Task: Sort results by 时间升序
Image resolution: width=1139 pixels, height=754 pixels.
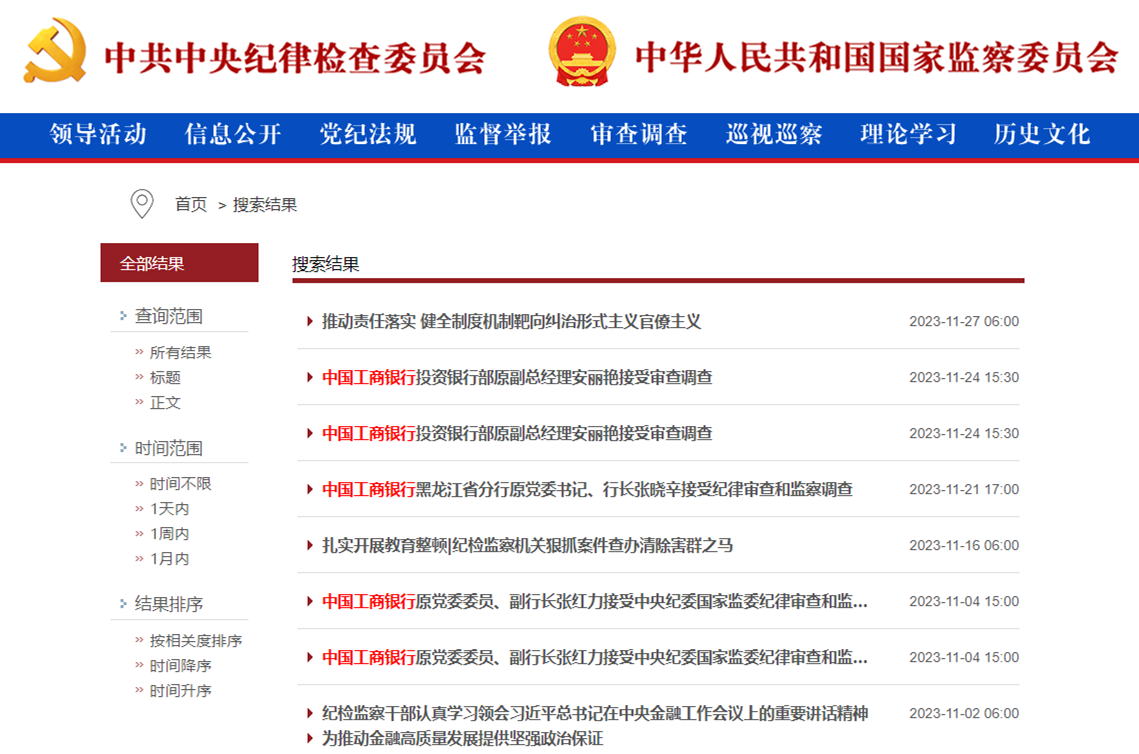Action: [180, 691]
